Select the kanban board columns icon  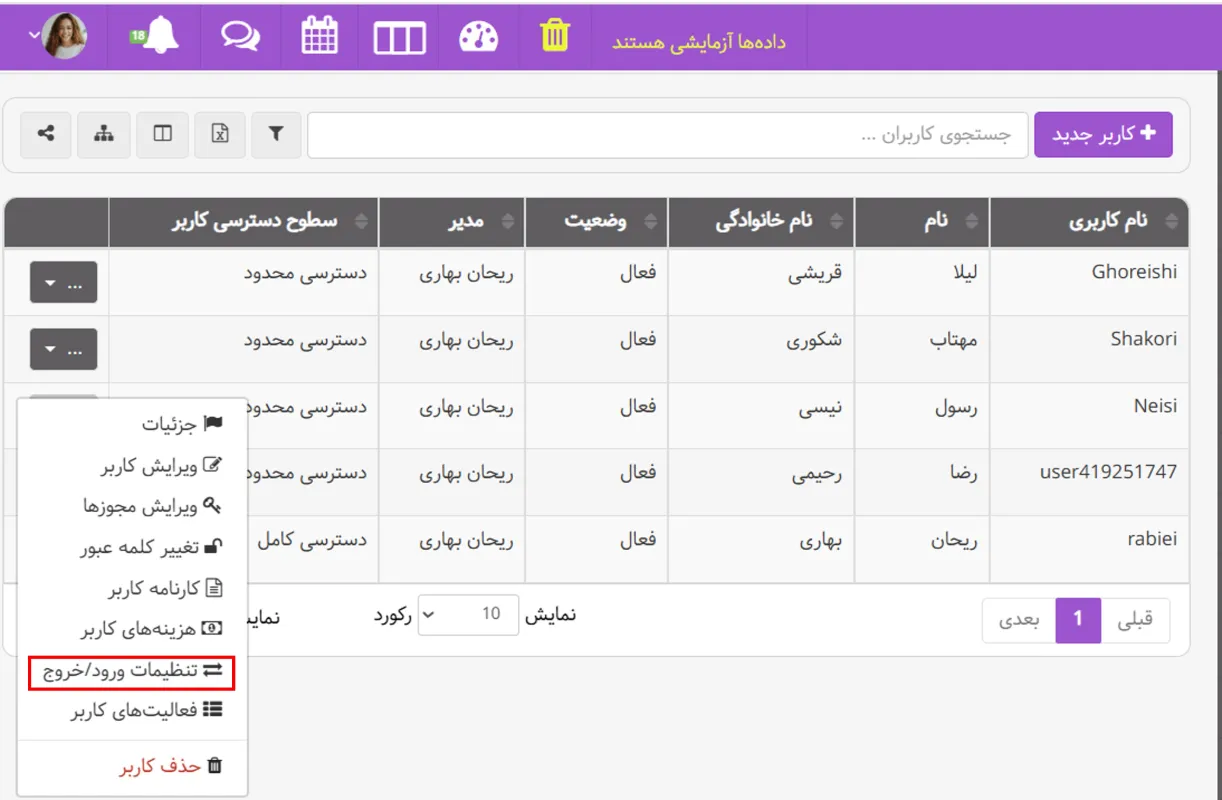pos(398,35)
